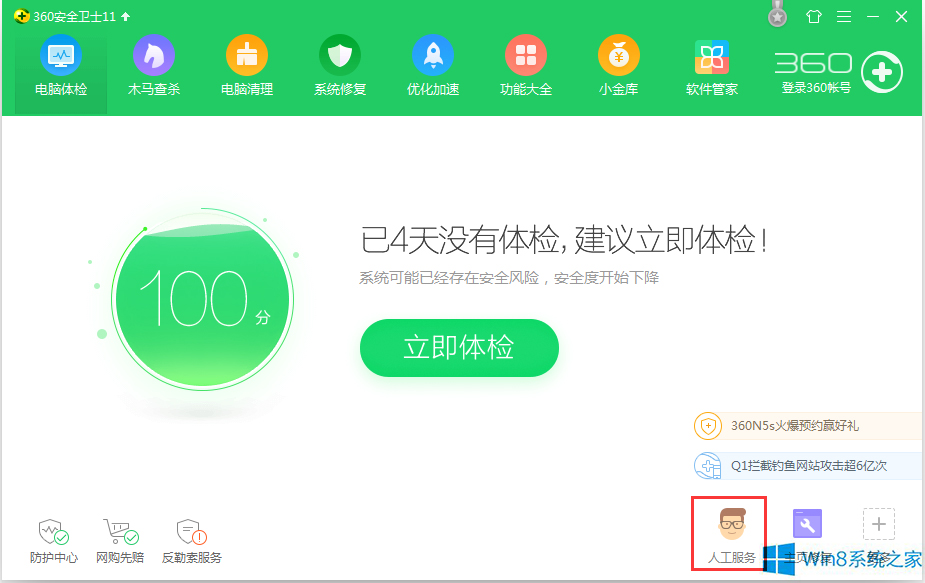Go to 系统修复 repair section
The image size is (925, 583).
click(x=340, y=66)
